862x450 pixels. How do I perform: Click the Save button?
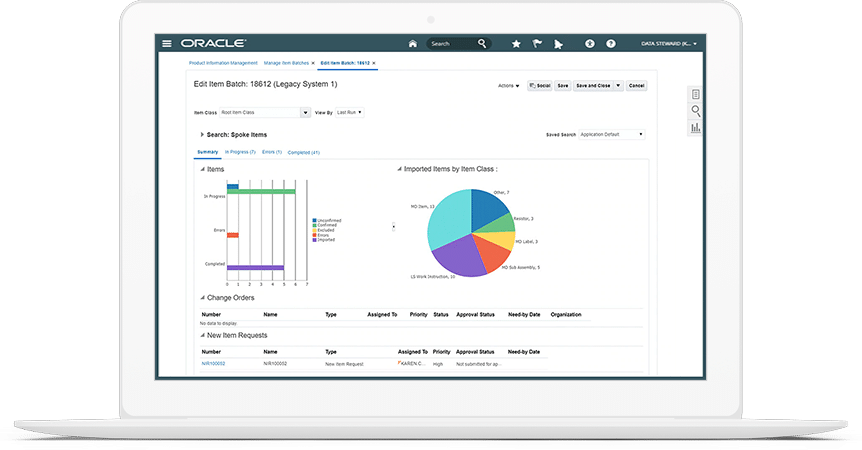coord(563,86)
